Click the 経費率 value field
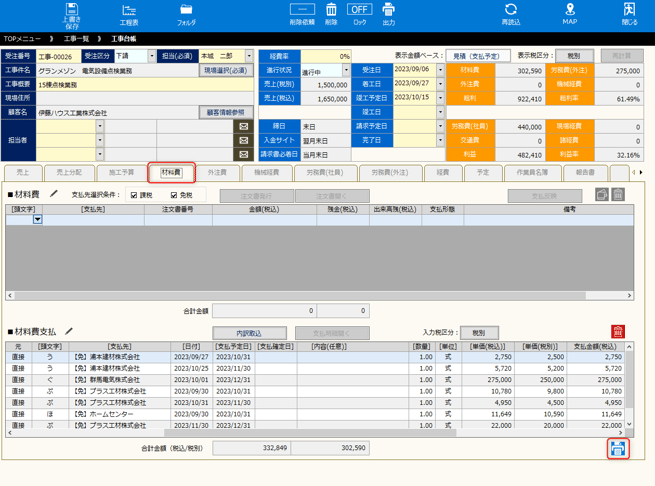The width and height of the screenshot is (655, 486). click(326, 56)
